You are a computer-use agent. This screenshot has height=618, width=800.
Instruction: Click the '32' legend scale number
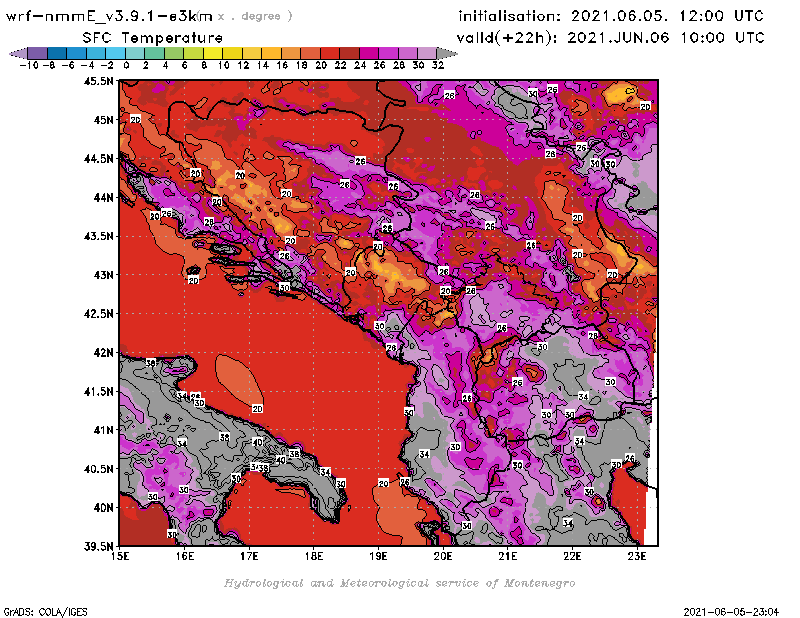click(438, 65)
